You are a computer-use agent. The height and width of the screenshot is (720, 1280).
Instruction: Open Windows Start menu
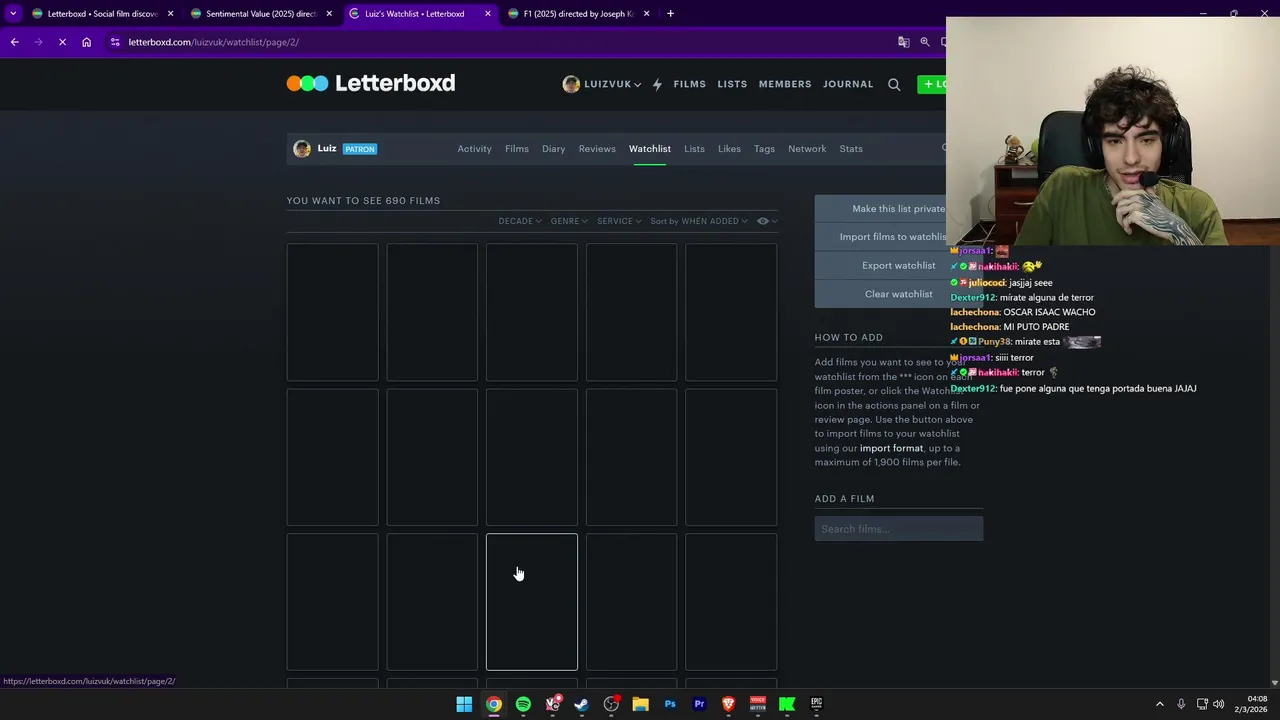point(464,704)
